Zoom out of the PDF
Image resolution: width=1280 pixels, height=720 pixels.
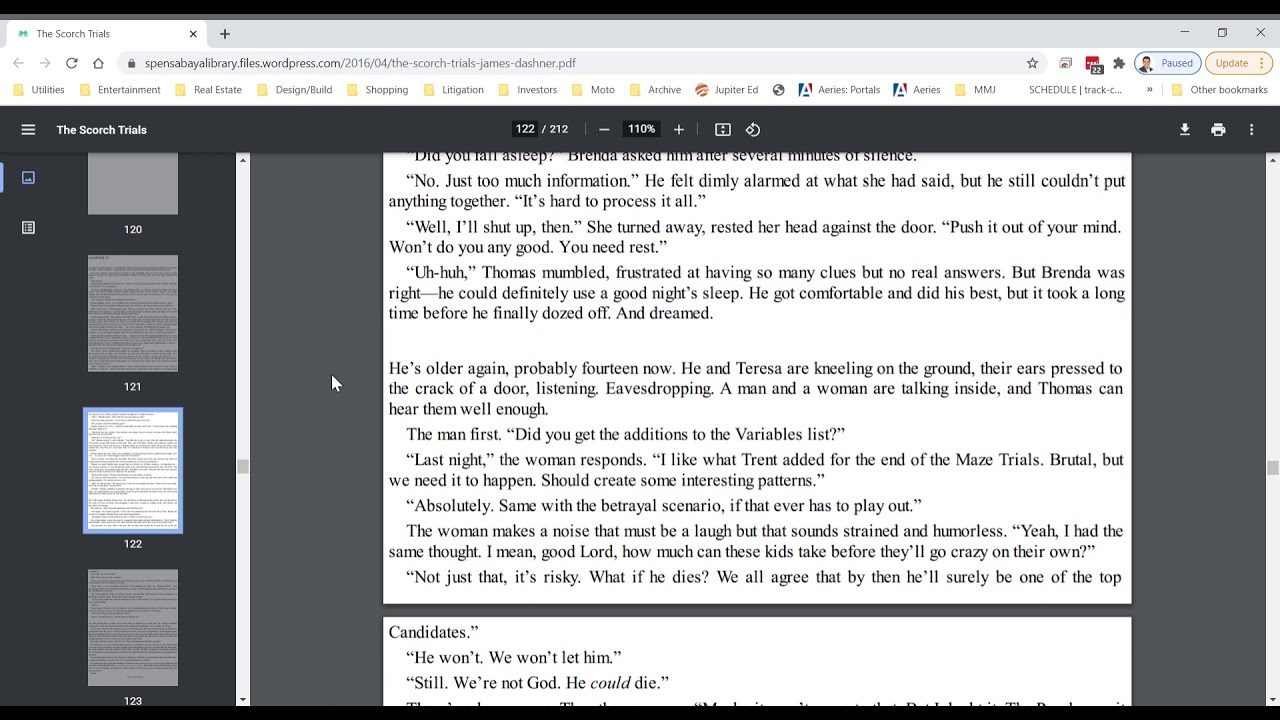coord(604,129)
